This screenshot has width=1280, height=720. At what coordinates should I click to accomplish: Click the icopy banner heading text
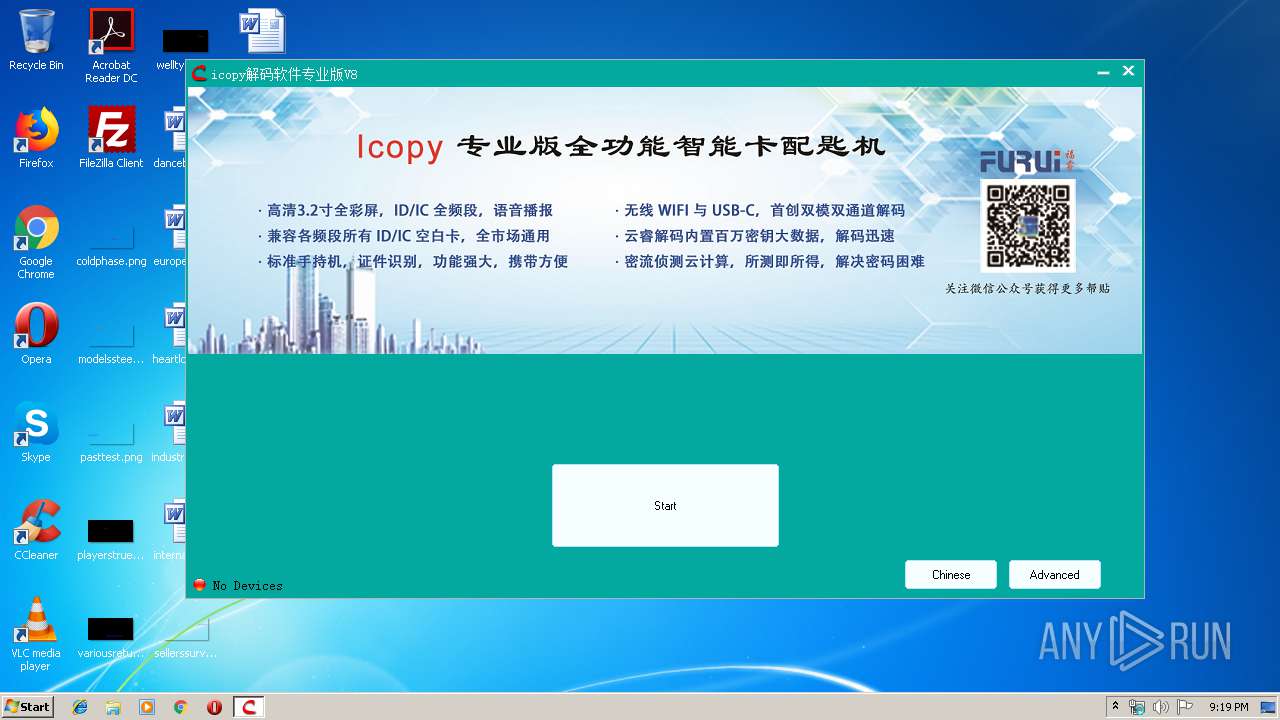pyautogui.click(x=621, y=147)
